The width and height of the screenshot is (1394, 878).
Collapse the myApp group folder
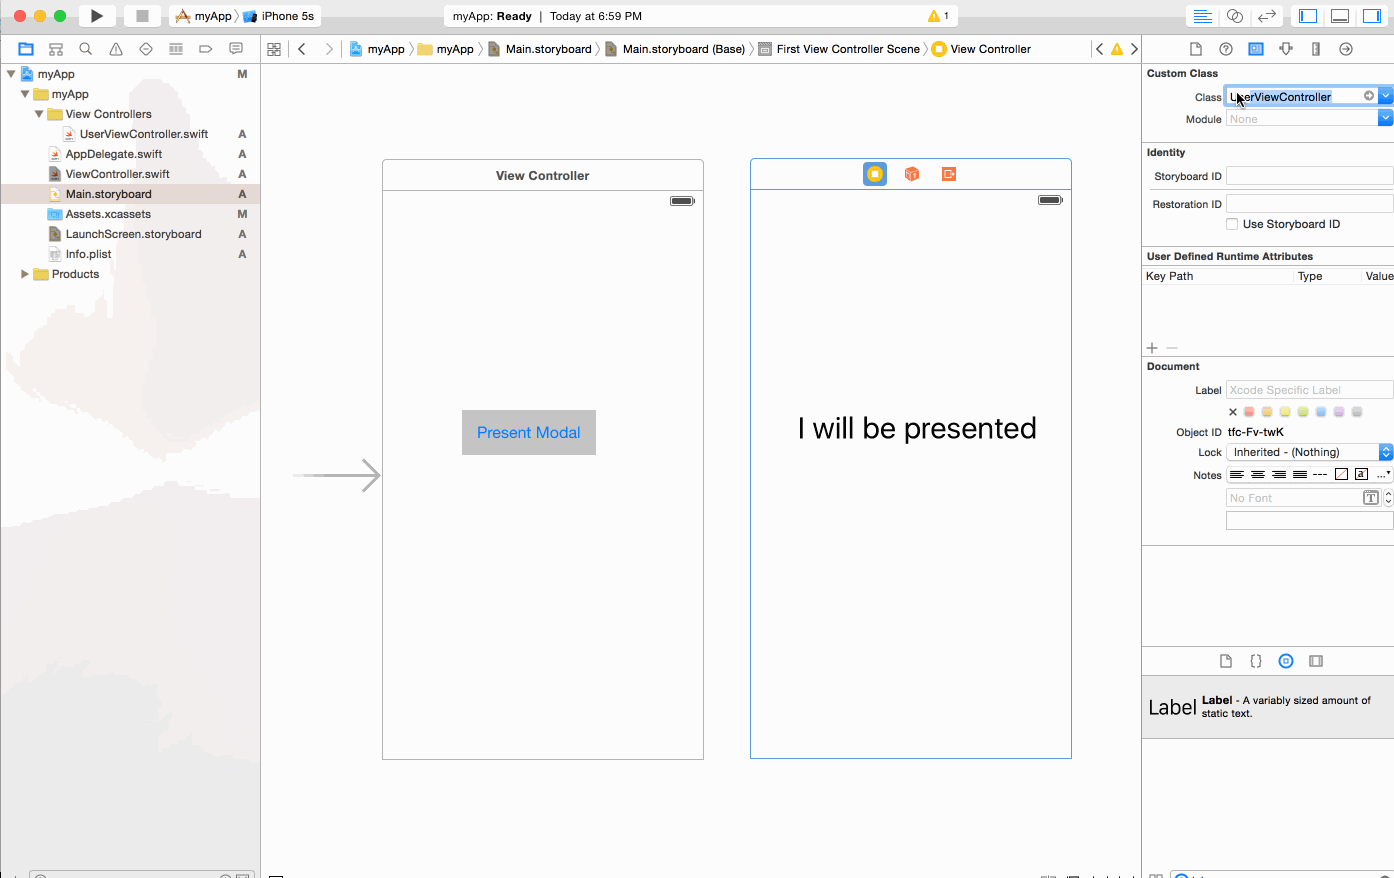(x=25, y=94)
